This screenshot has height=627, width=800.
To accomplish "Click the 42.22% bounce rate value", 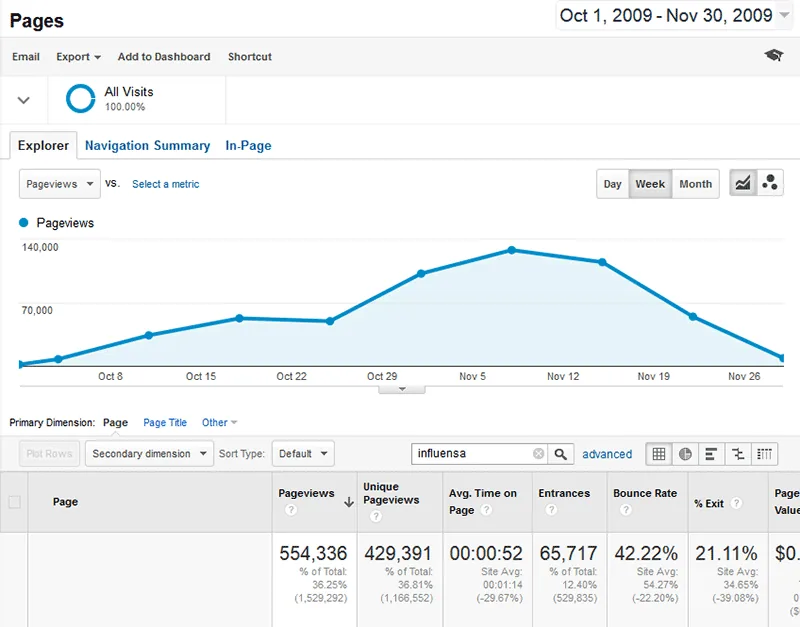I will tap(646, 553).
